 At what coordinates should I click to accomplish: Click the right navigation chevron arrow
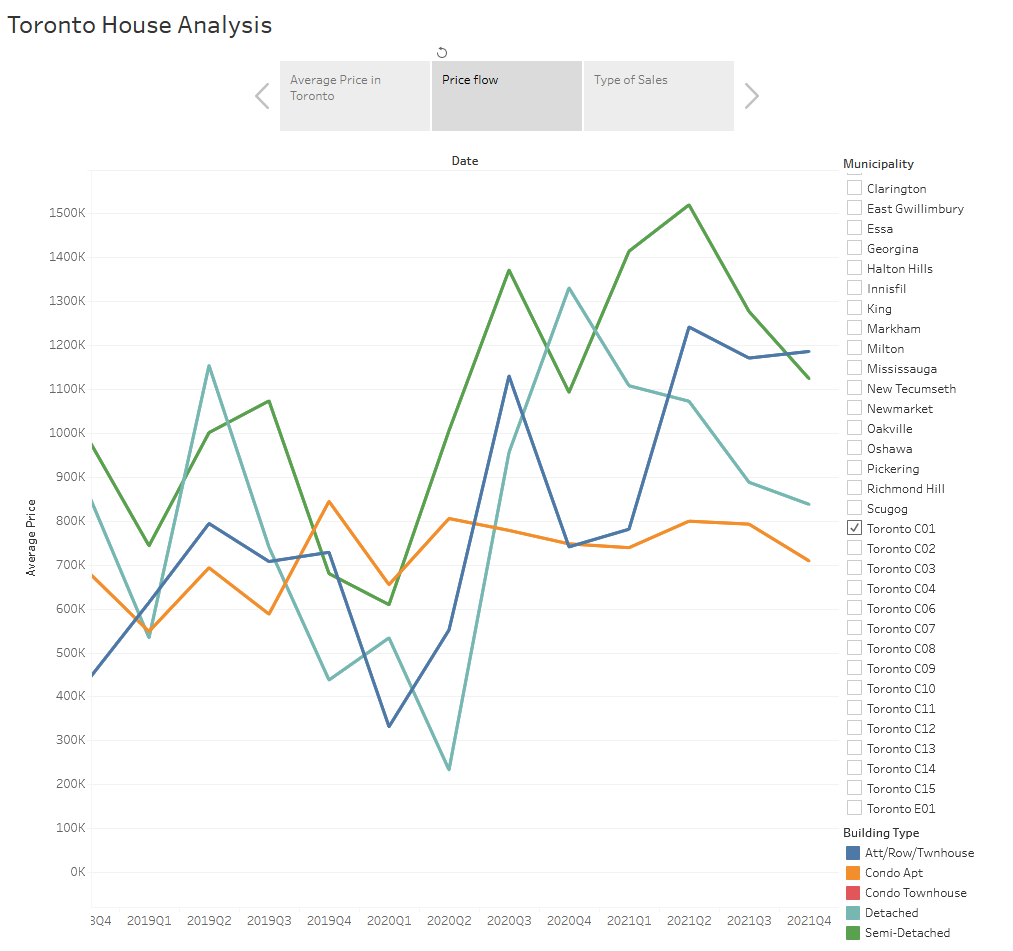pos(750,96)
